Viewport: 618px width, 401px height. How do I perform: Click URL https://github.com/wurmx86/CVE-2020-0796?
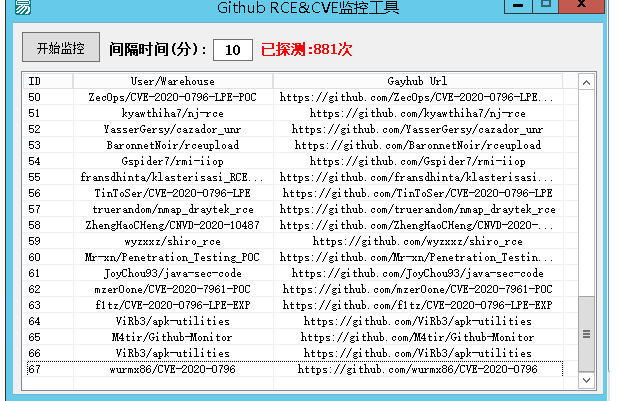417,369
